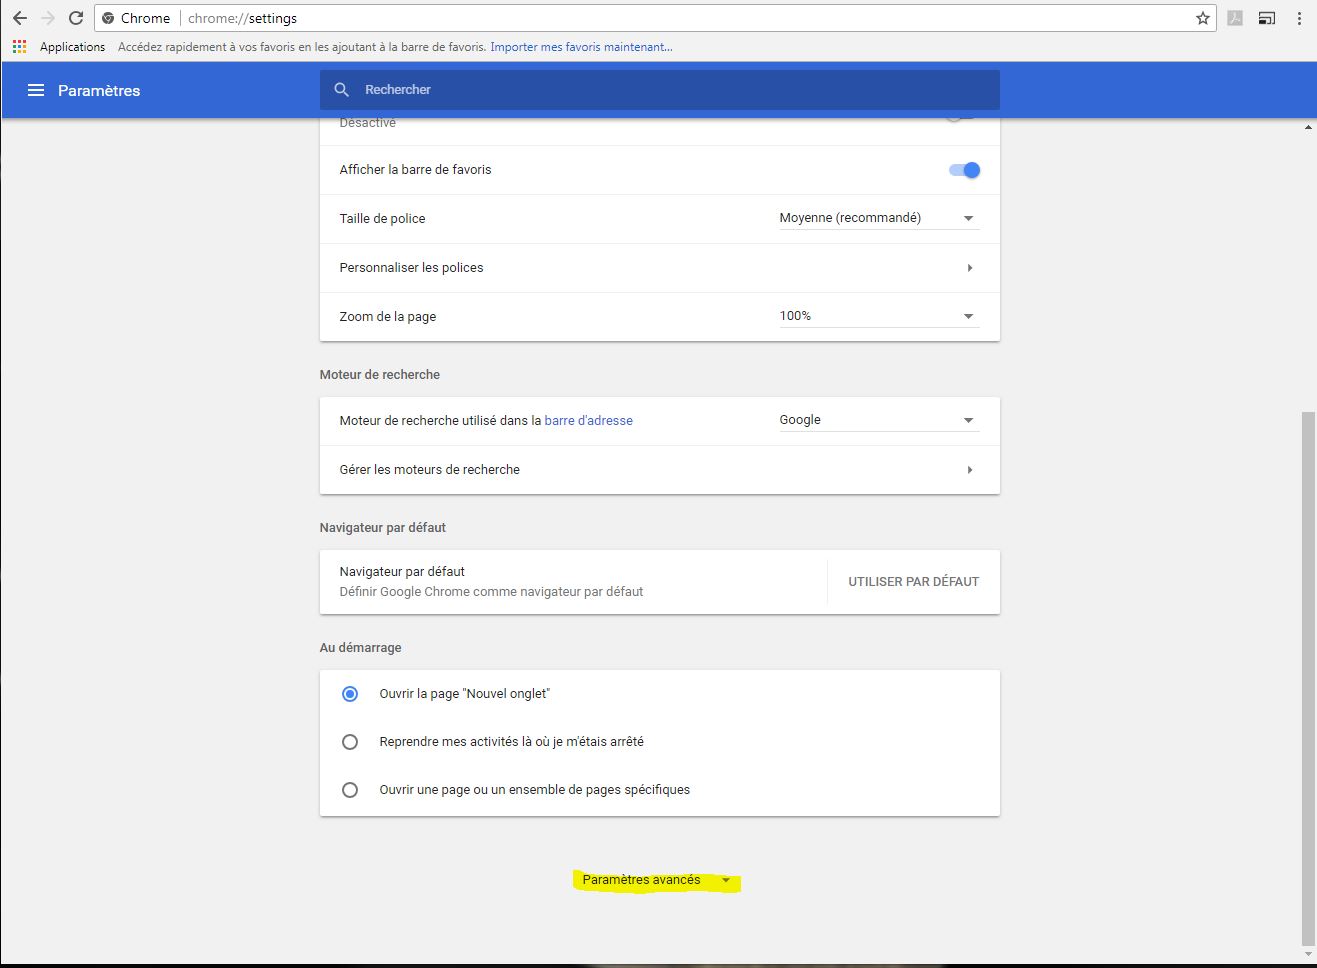
Task: Bookmark this page with the star icon
Action: pyautogui.click(x=1202, y=18)
